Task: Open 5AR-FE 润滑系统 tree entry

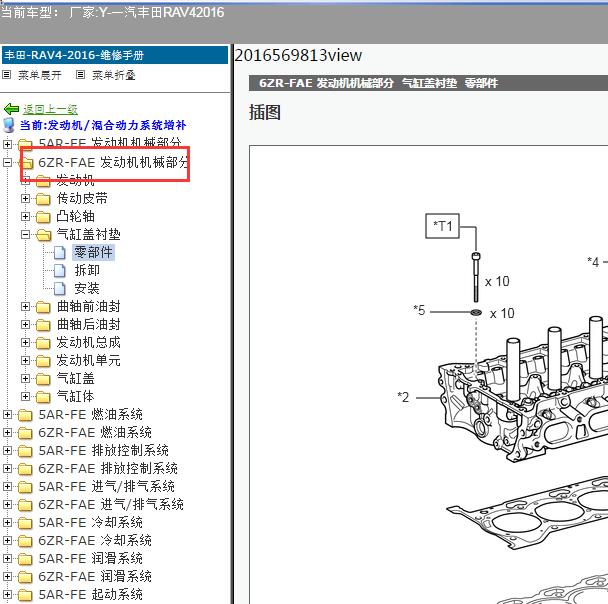Action: tap(90, 559)
